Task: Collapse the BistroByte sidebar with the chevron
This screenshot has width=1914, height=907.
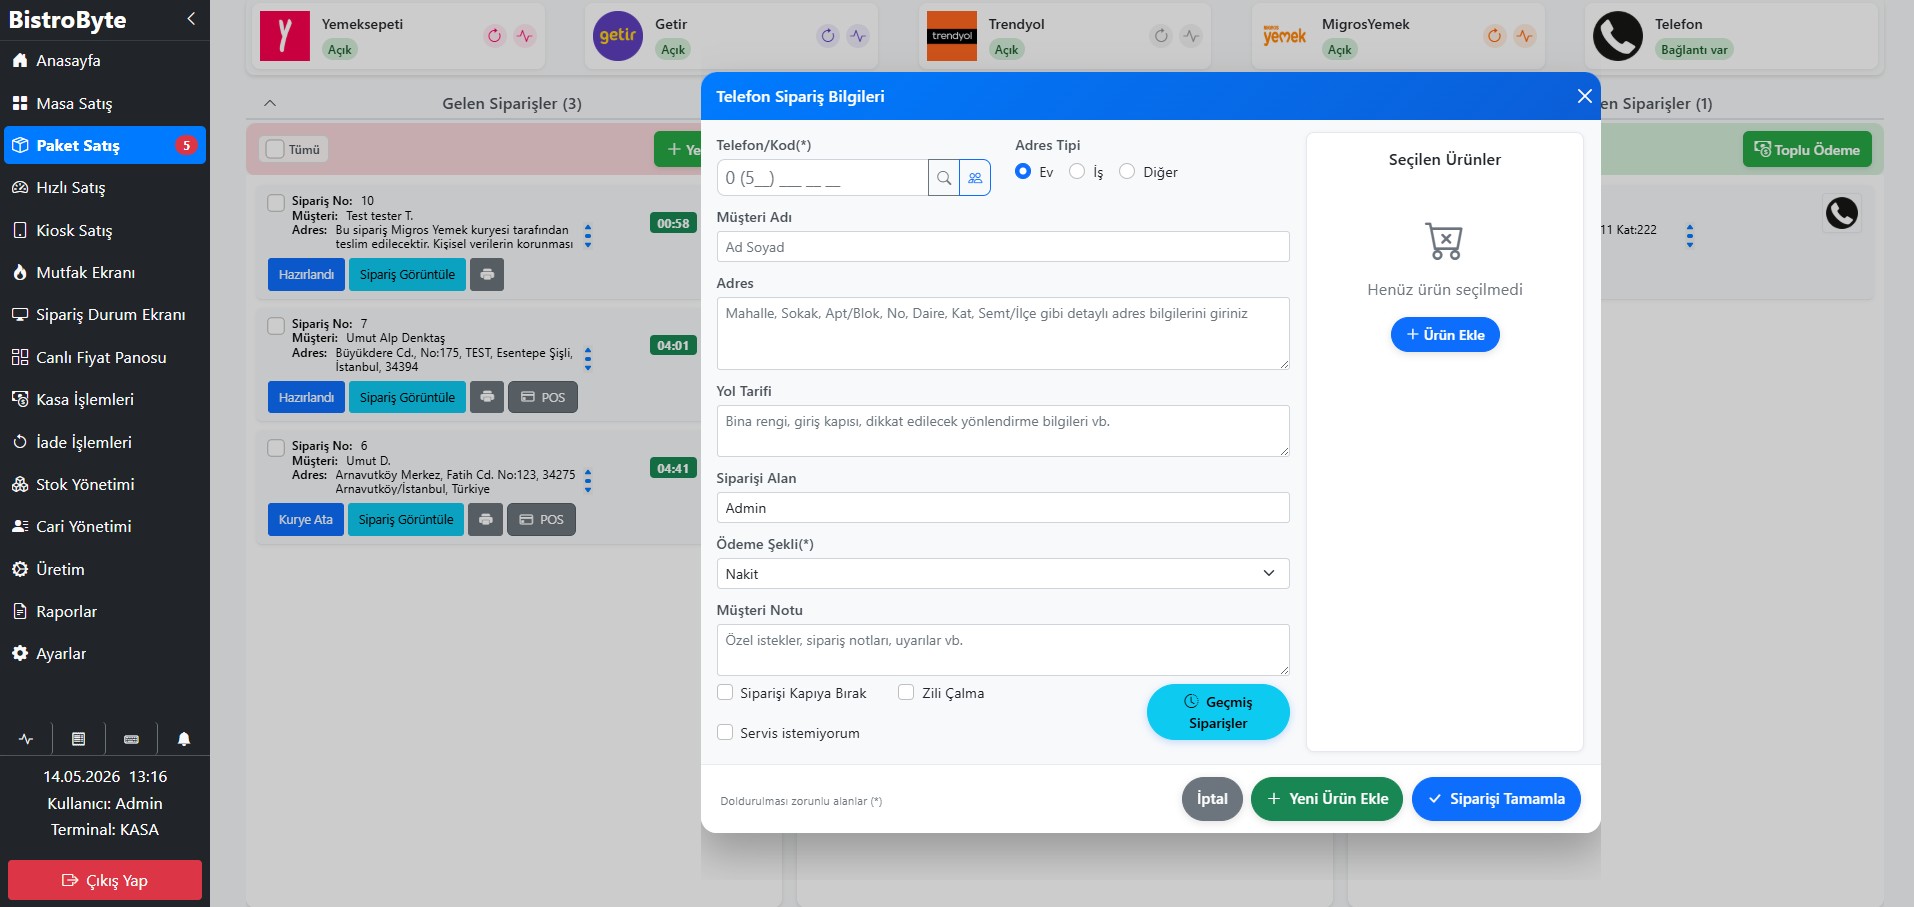Action: (191, 19)
